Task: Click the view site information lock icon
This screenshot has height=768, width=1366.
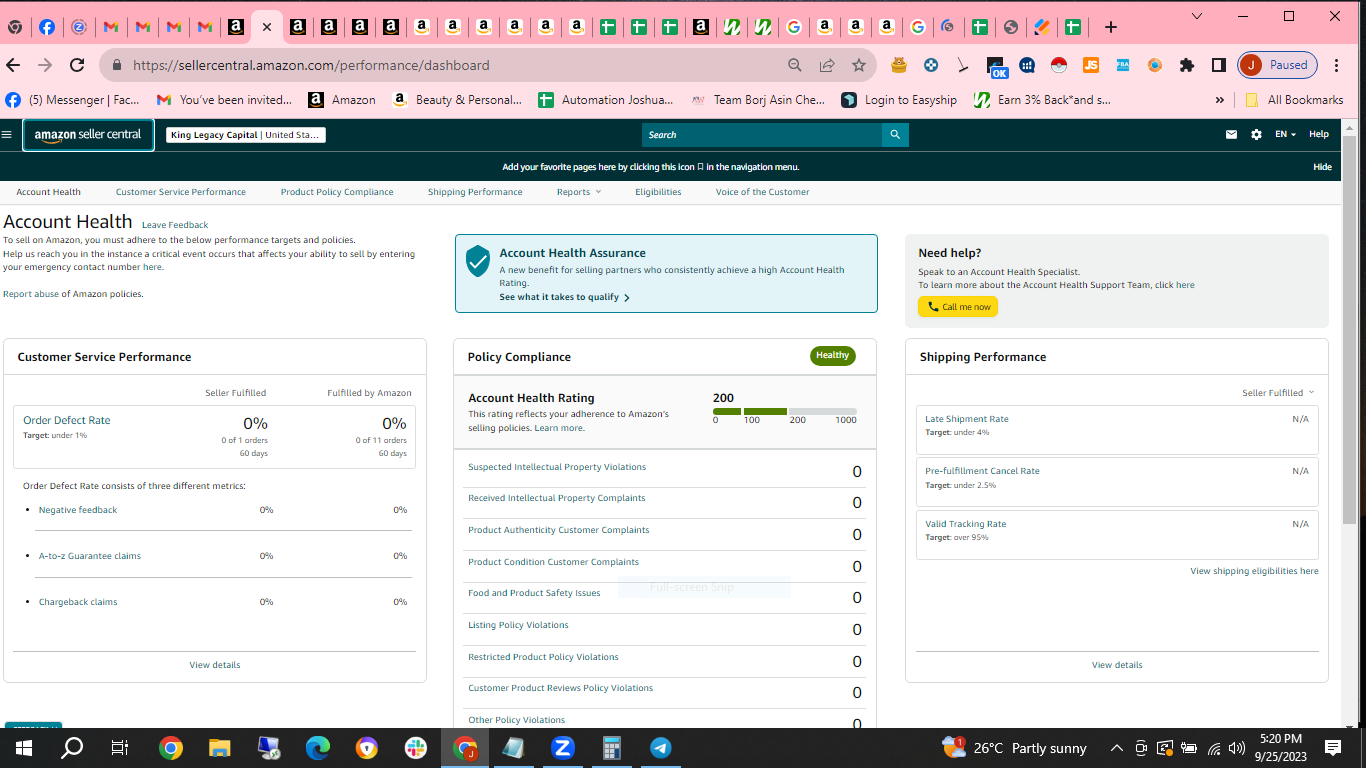Action: [x=117, y=65]
